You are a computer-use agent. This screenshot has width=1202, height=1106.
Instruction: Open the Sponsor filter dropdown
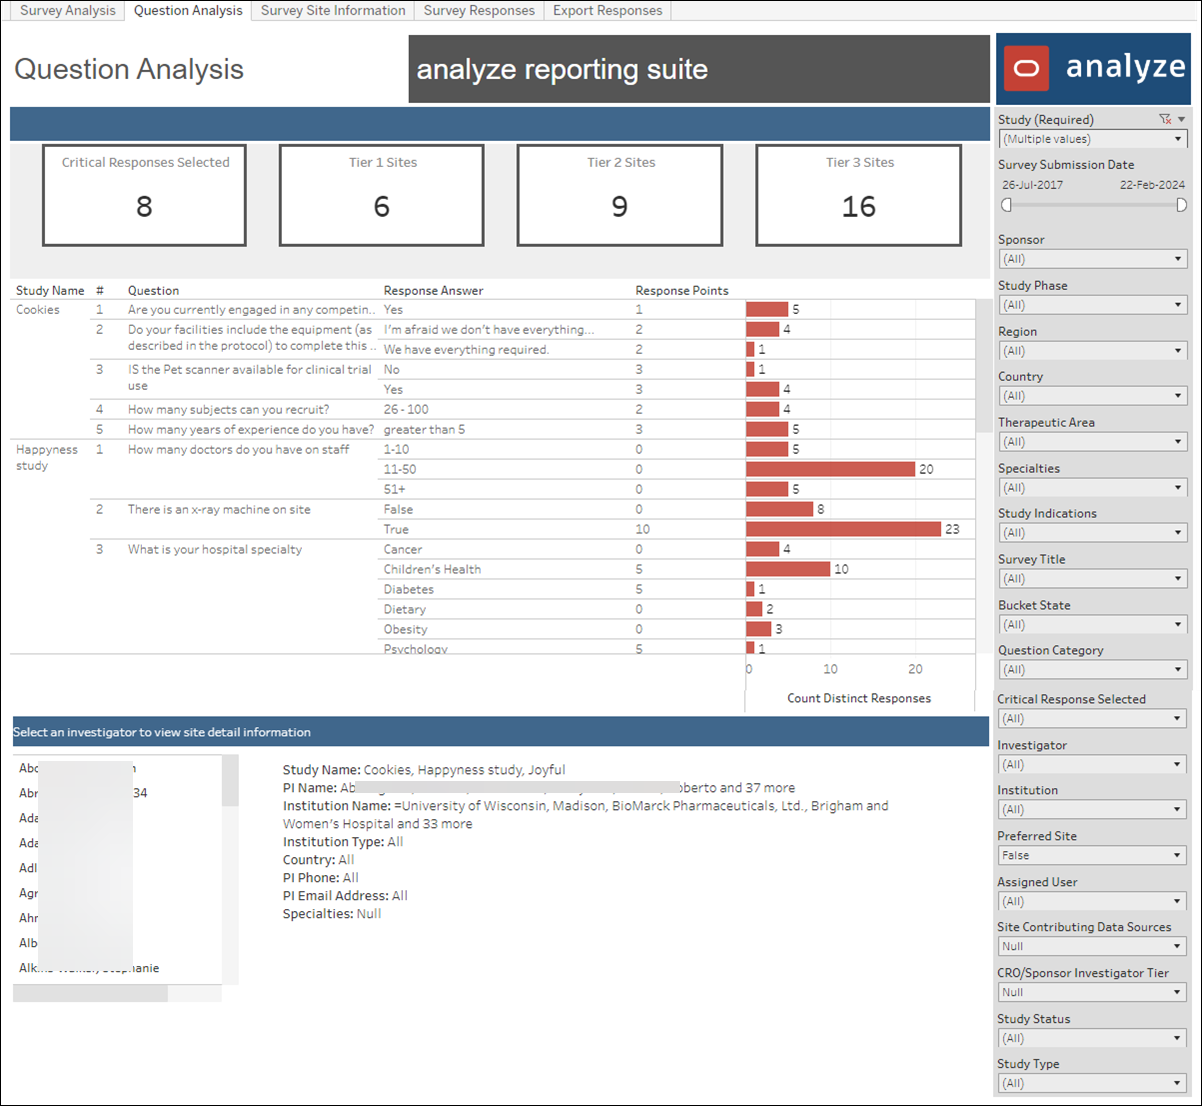[x=1093, y=259]
